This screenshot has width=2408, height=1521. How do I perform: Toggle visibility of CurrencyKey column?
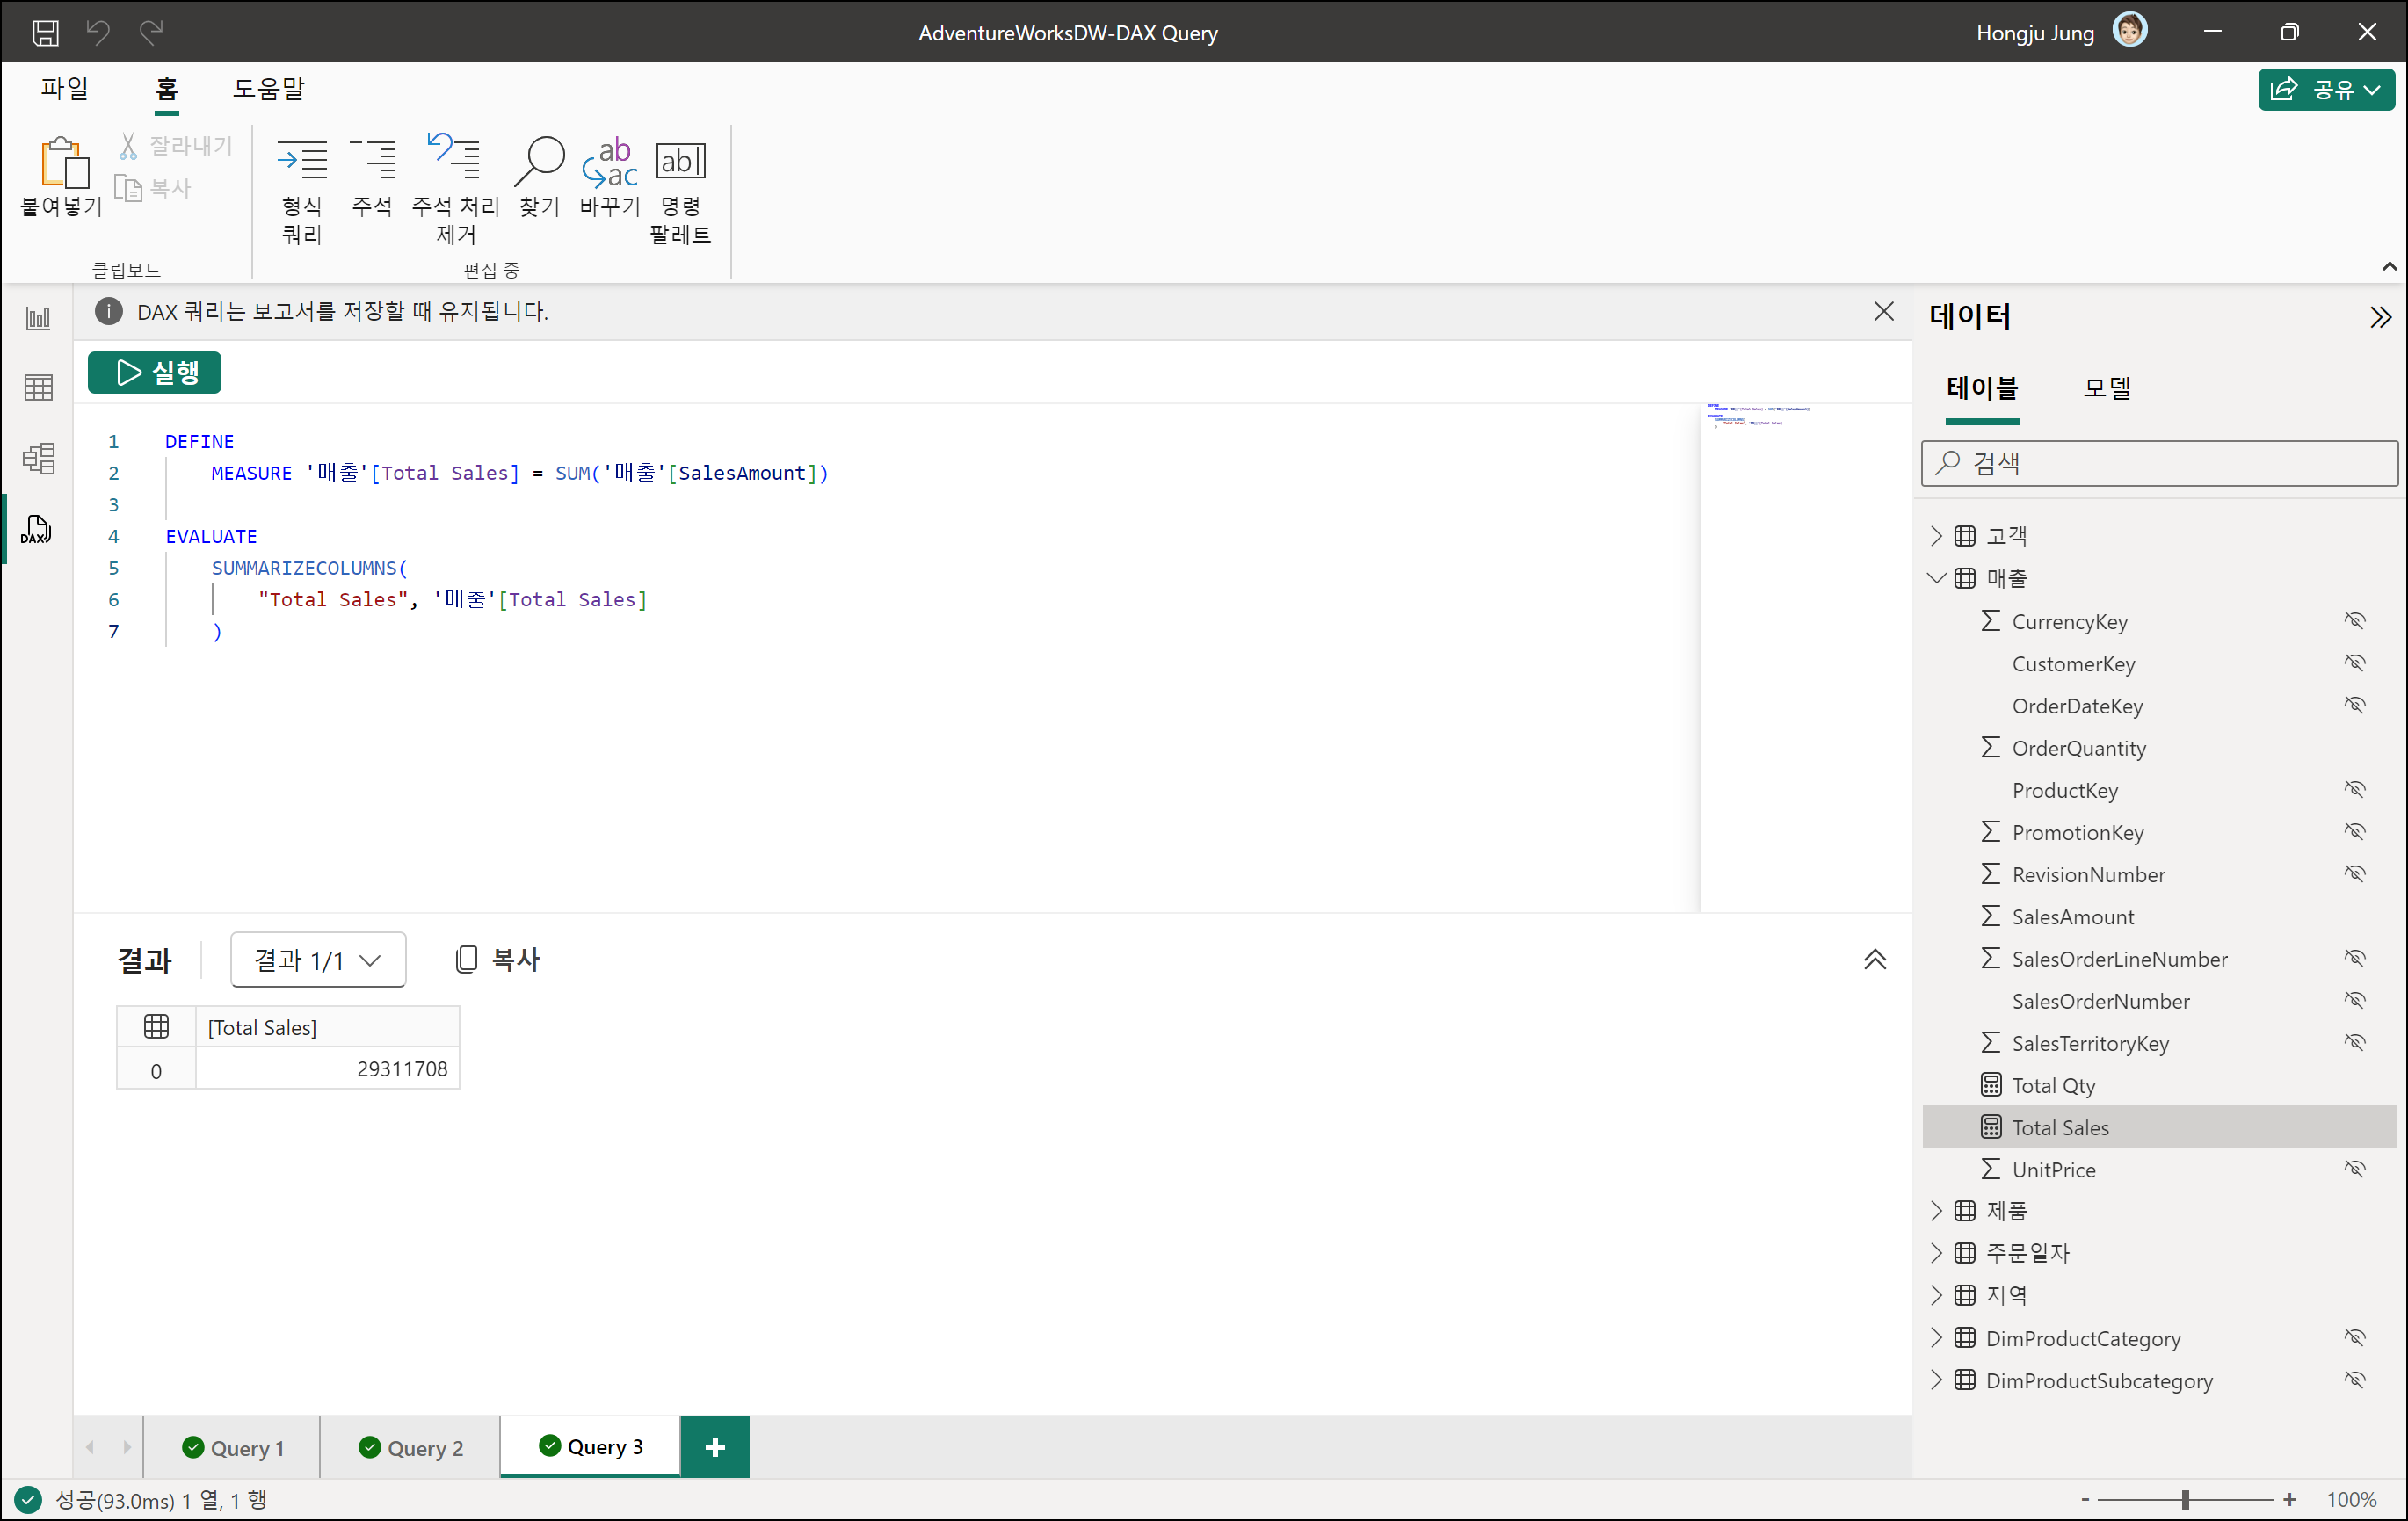(2355, 621)
